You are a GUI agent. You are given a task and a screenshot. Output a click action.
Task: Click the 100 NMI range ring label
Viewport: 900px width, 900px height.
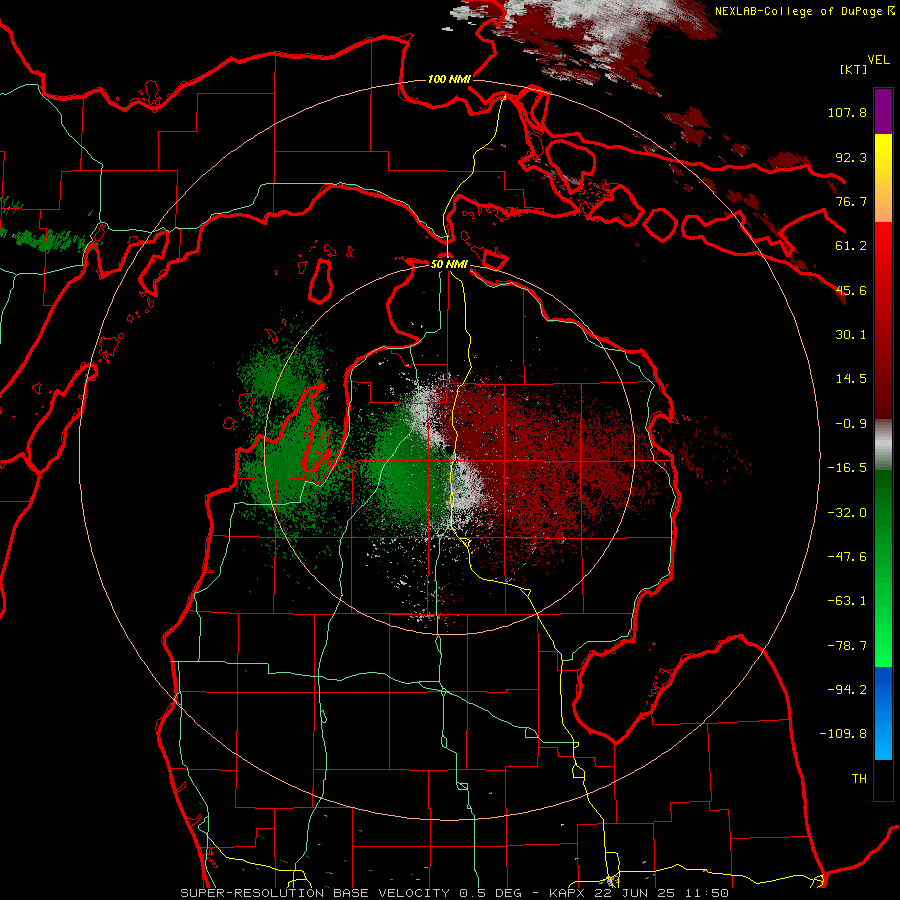(449, 79)
